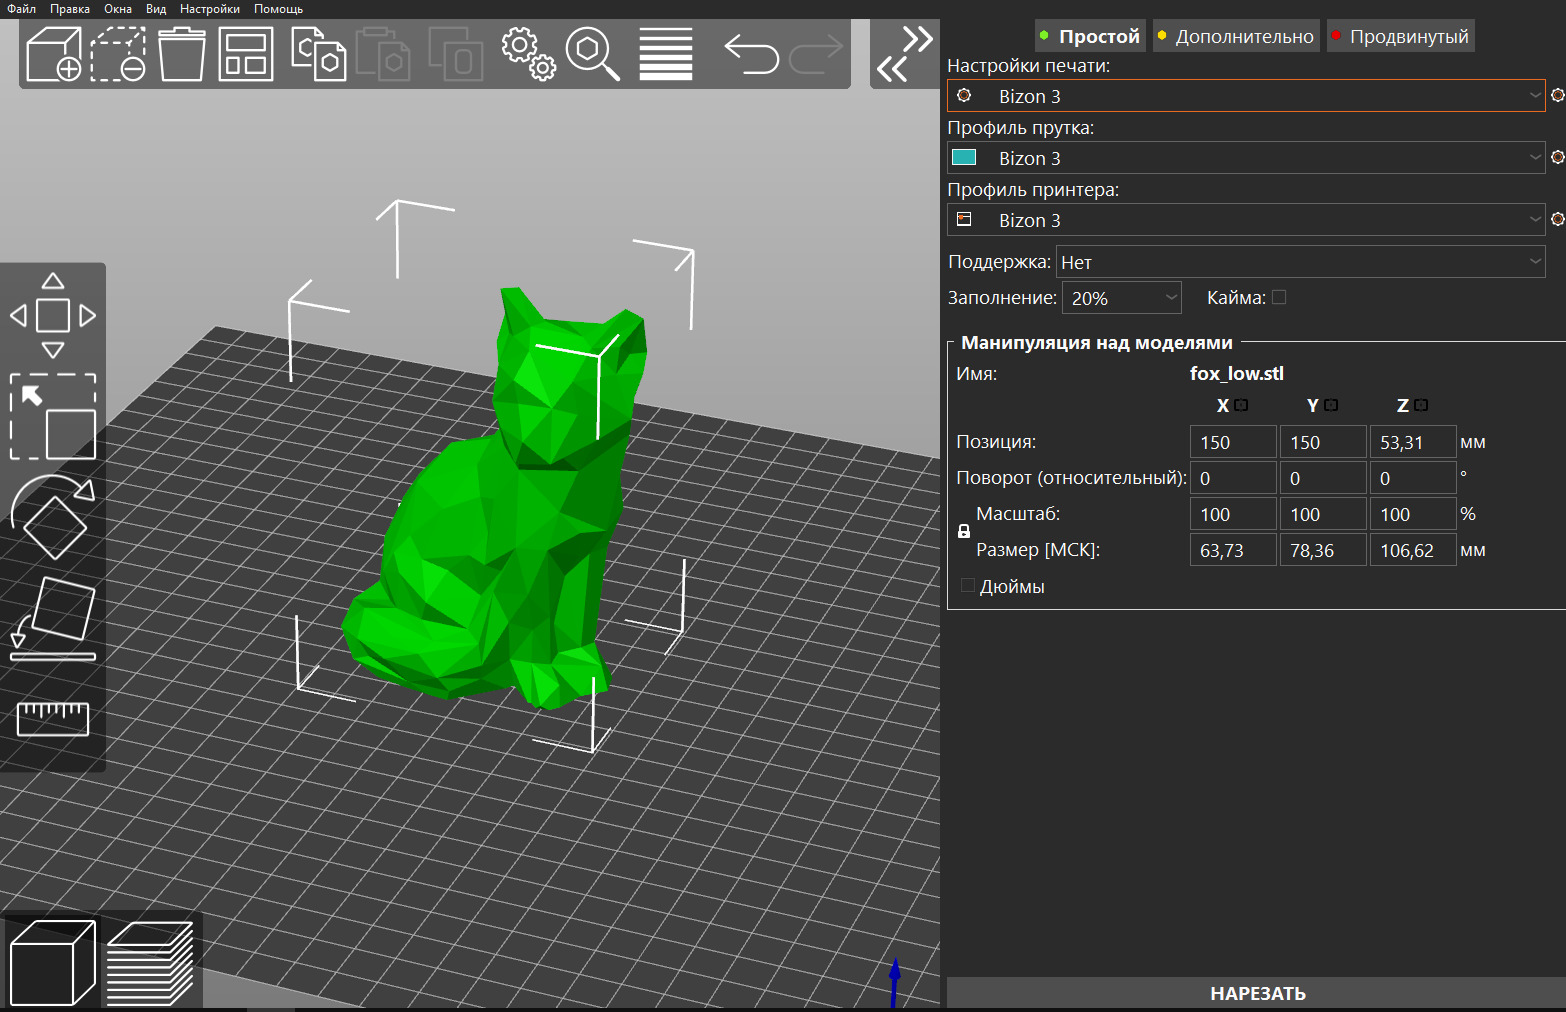The image size is (1566, 1012).
Task: Toggle the Дюймы checkbox
Action: tap(968, 586)
